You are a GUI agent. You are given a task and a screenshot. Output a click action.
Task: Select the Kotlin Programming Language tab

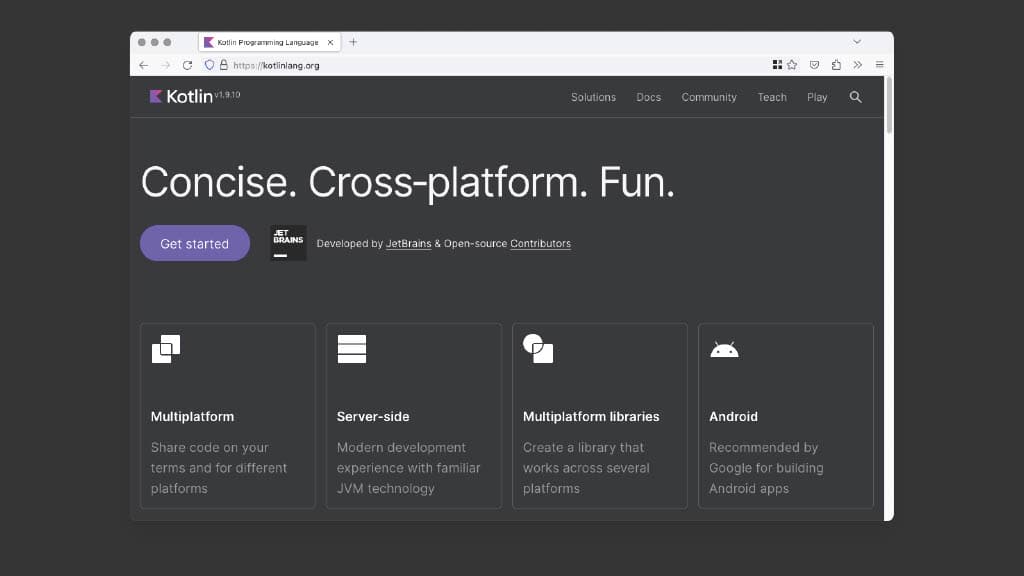point(270,42)
